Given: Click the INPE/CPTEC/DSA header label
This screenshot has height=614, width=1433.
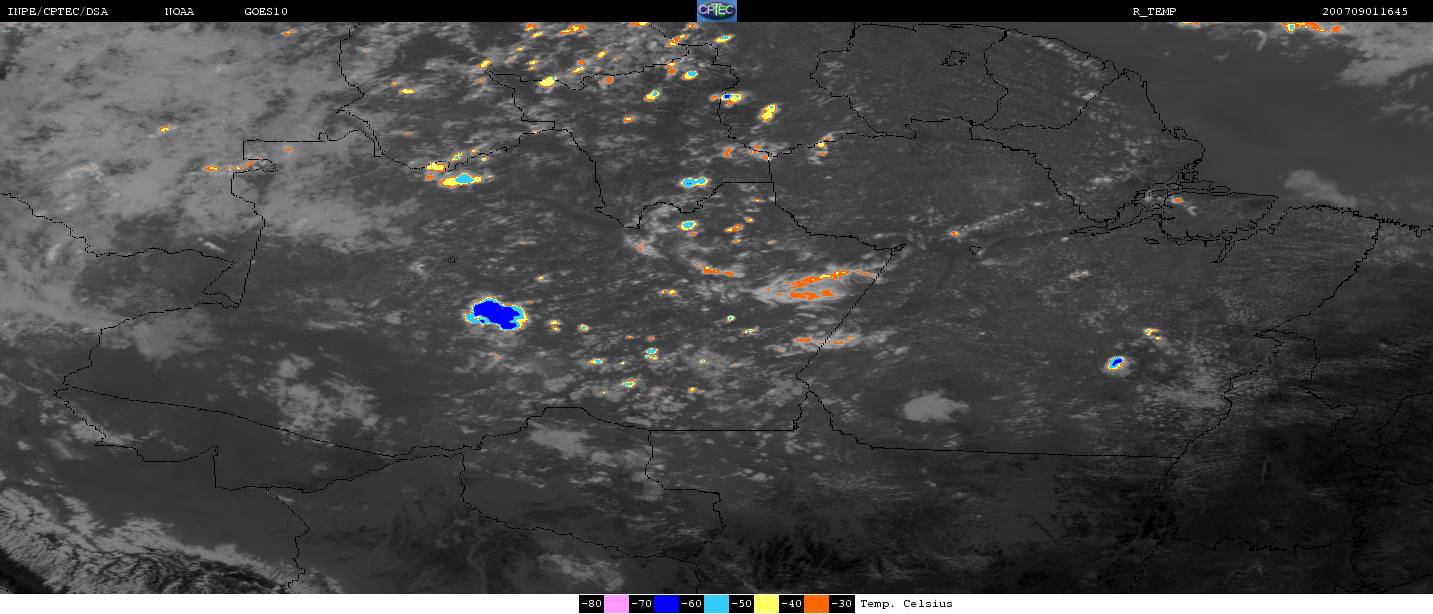Looking at the screenshot, I should pos(57,12).
